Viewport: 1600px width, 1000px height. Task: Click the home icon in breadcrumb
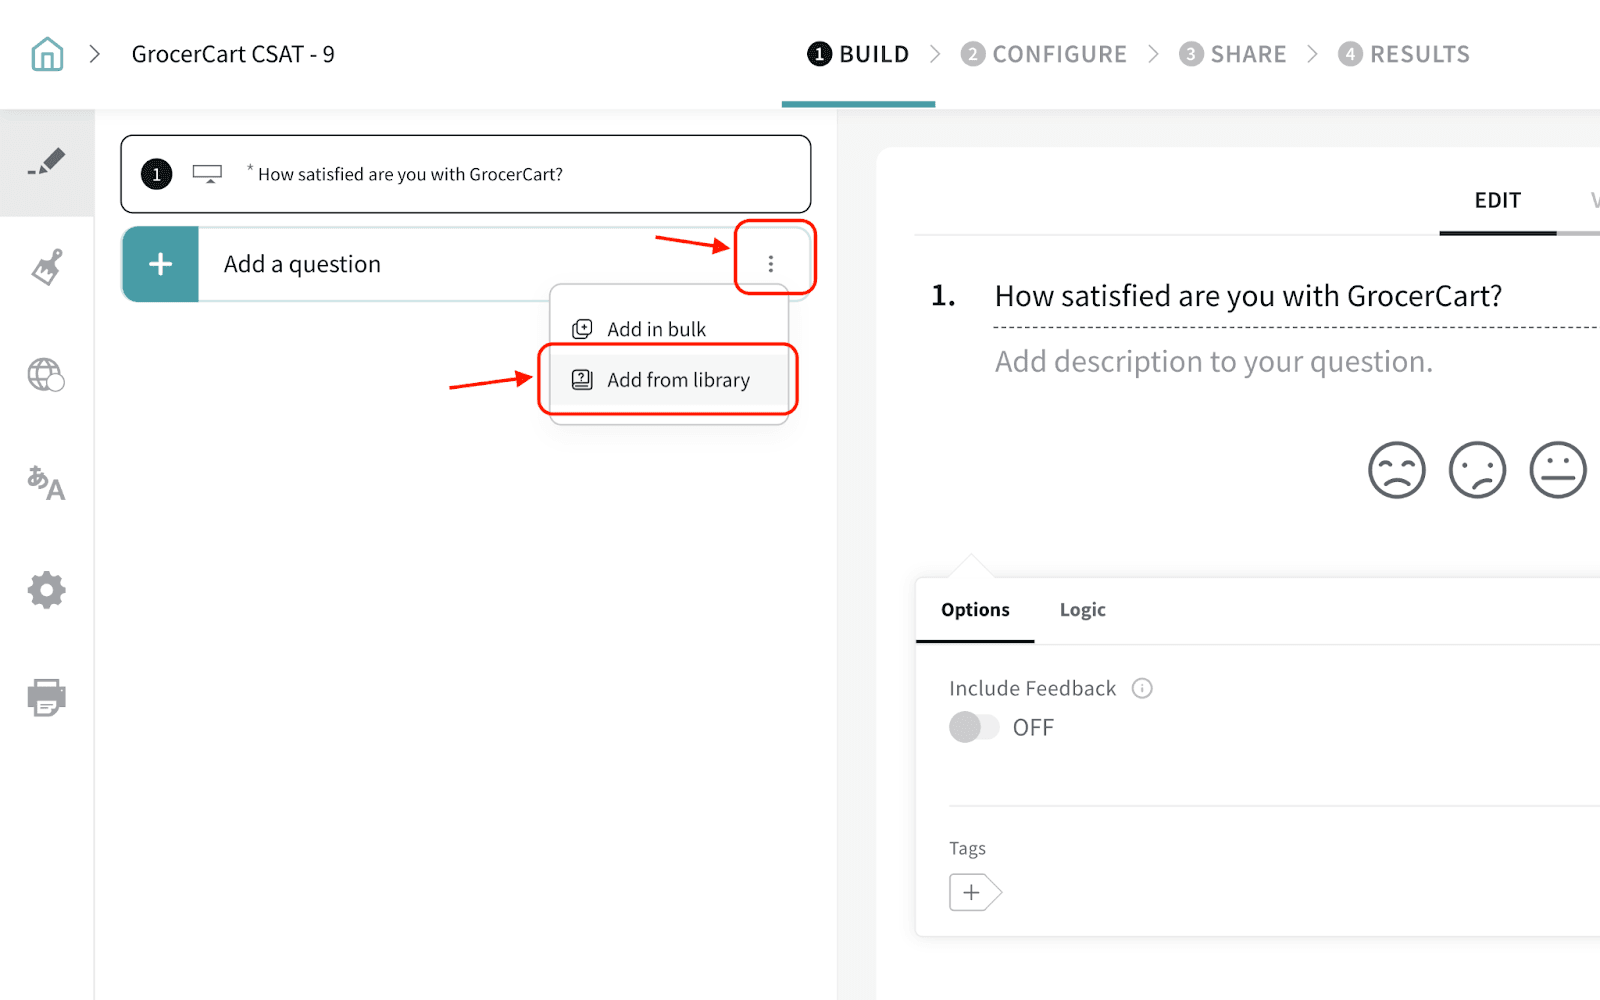47,54
